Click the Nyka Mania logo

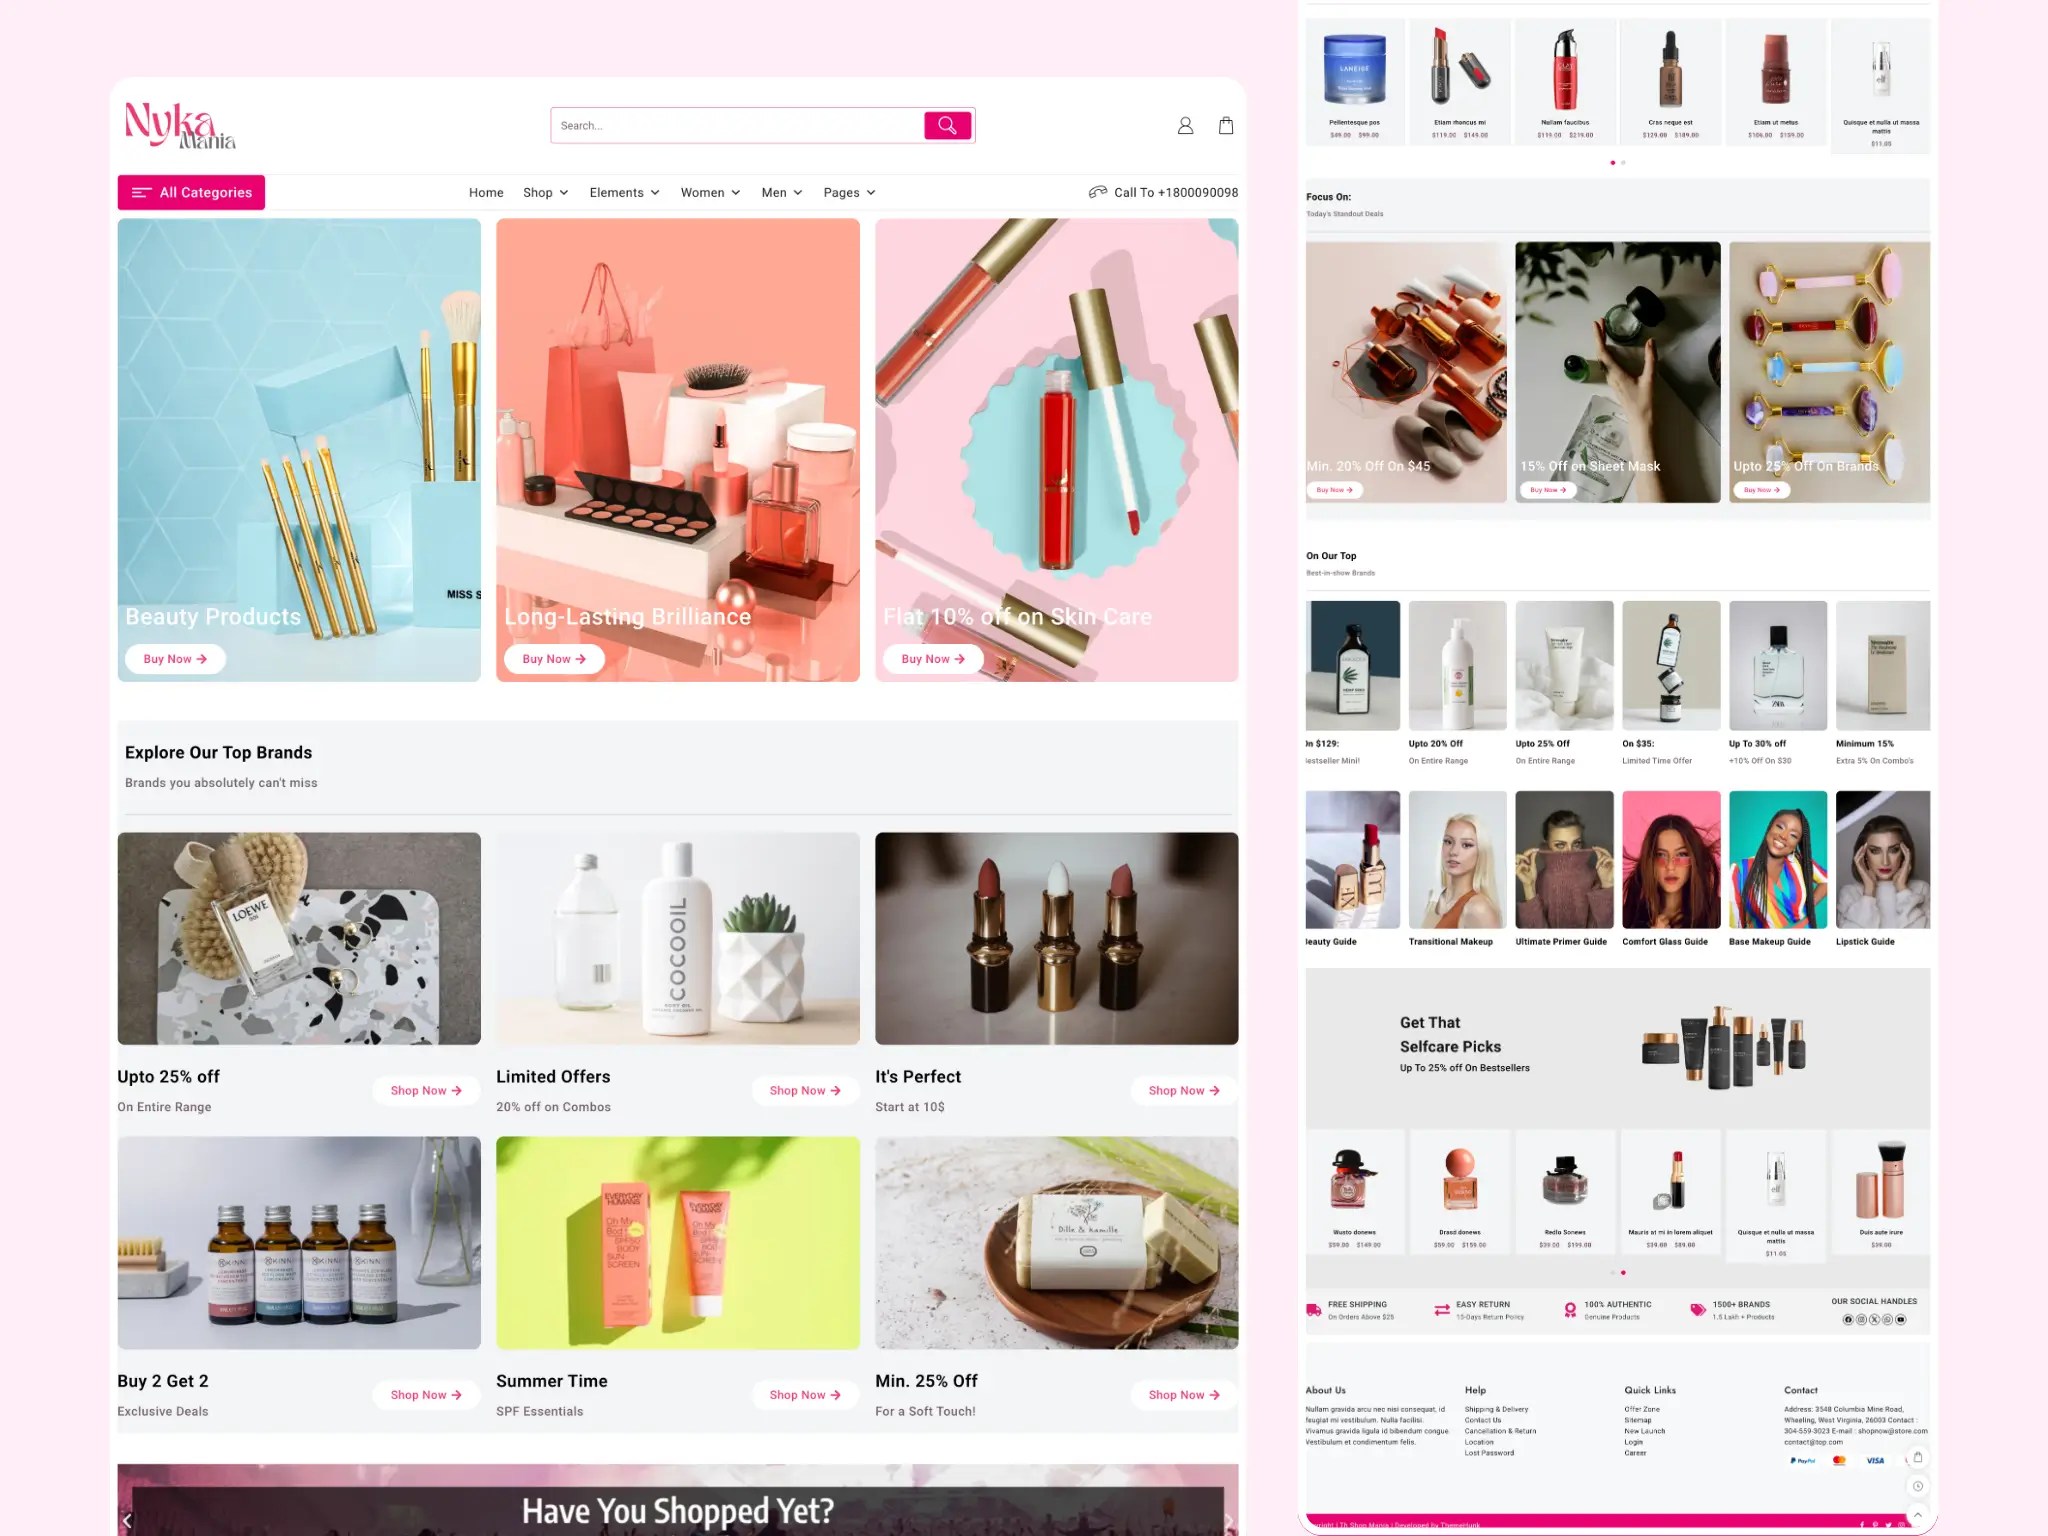[179, 126]
